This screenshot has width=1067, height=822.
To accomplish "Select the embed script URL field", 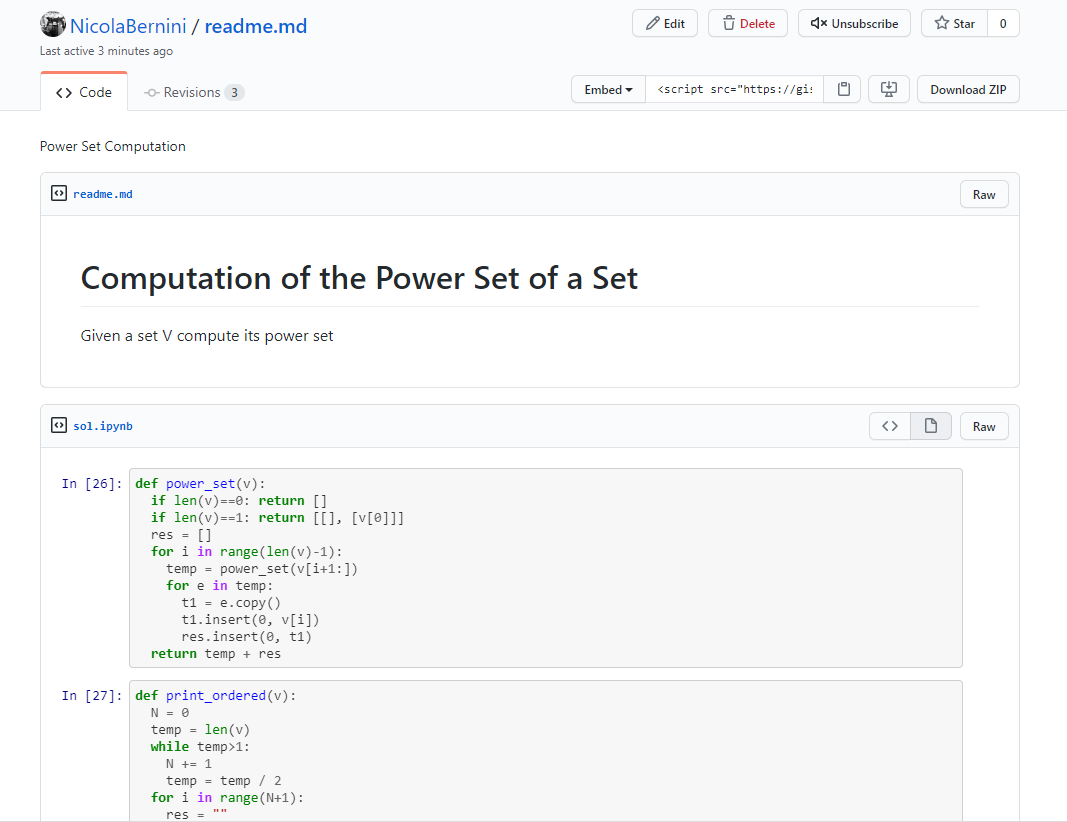I will click(x=734, y=89).
